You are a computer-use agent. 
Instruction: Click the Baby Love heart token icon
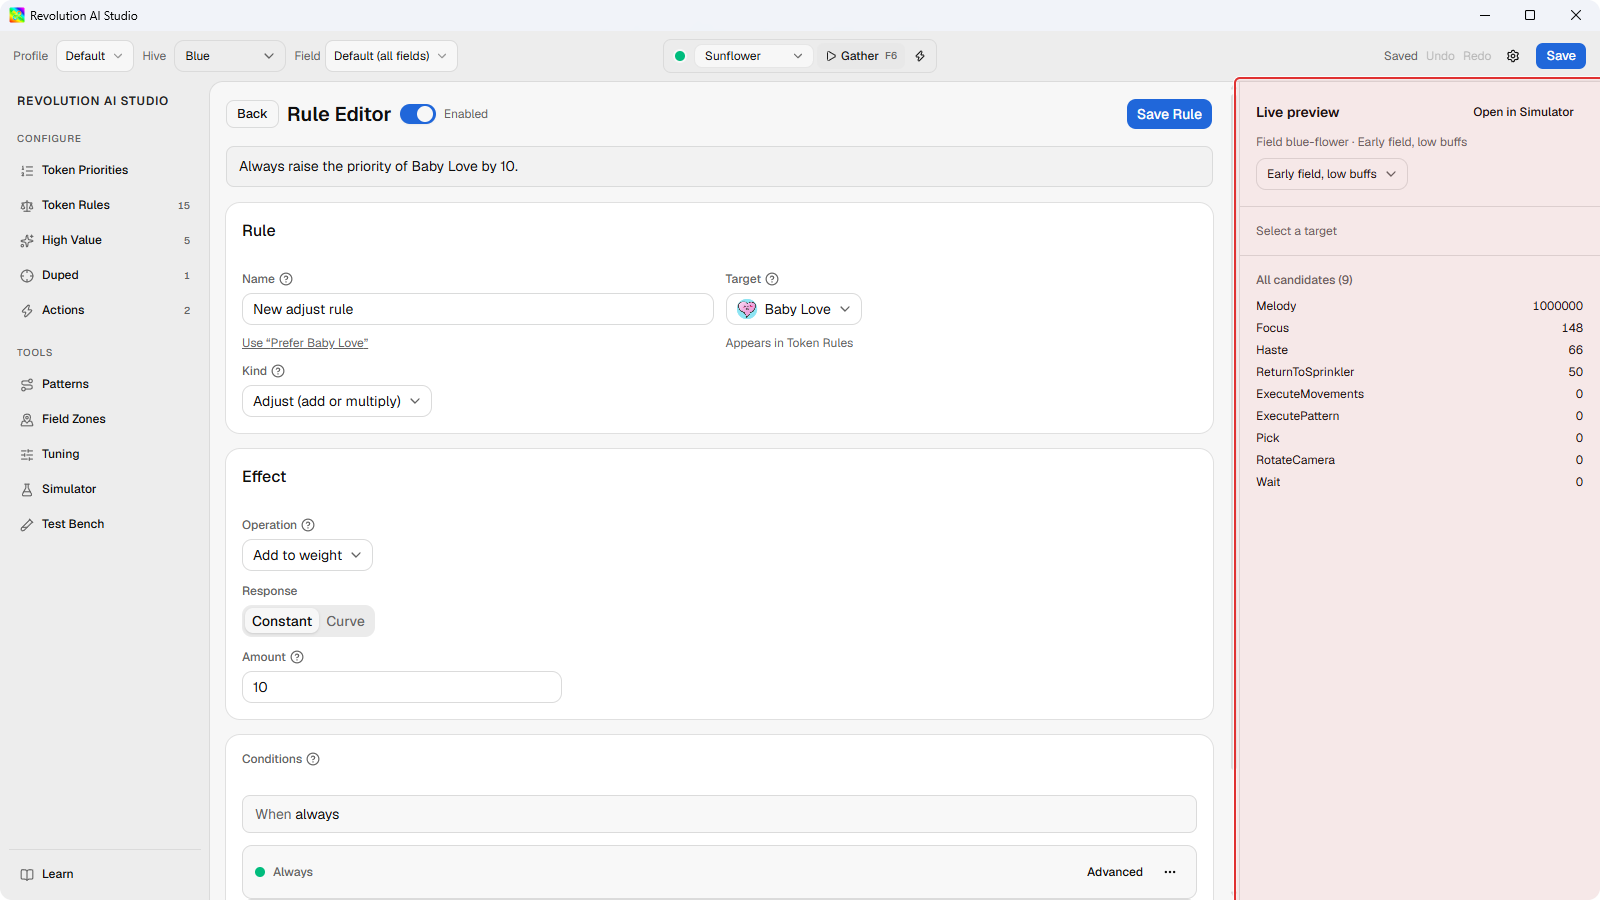[747, 309]
